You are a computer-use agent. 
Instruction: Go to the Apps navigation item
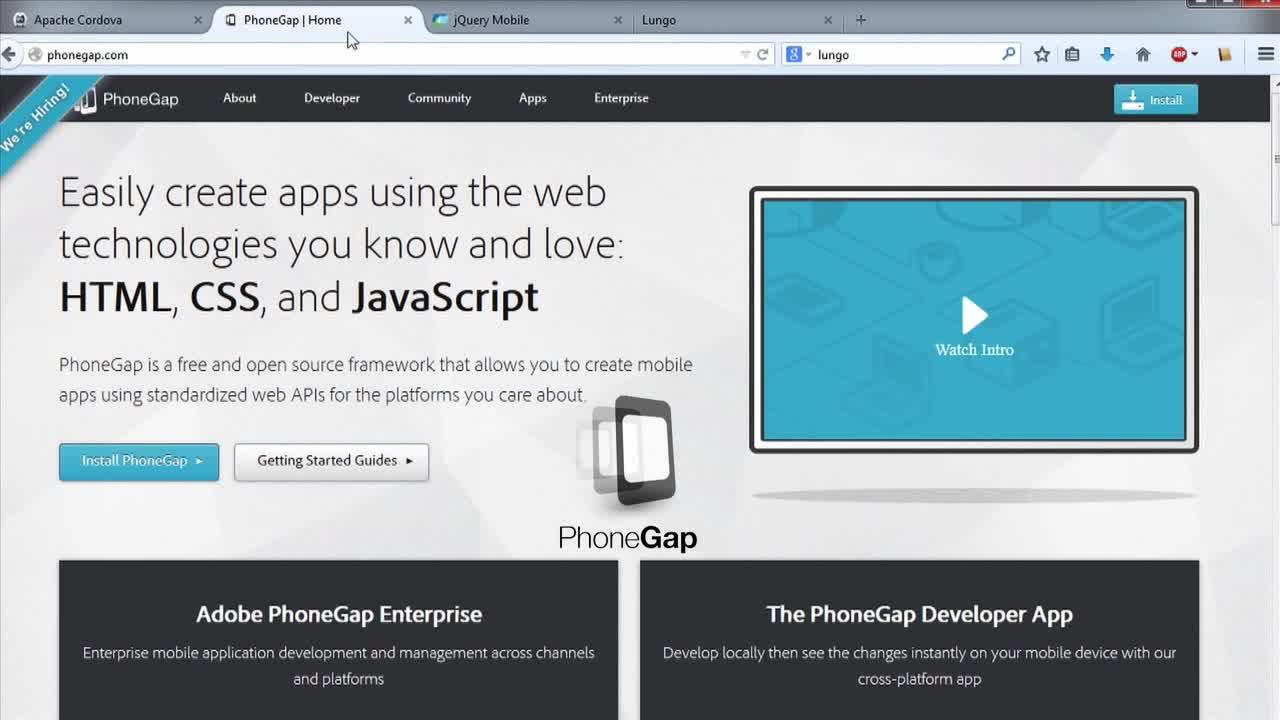point(533,98)
